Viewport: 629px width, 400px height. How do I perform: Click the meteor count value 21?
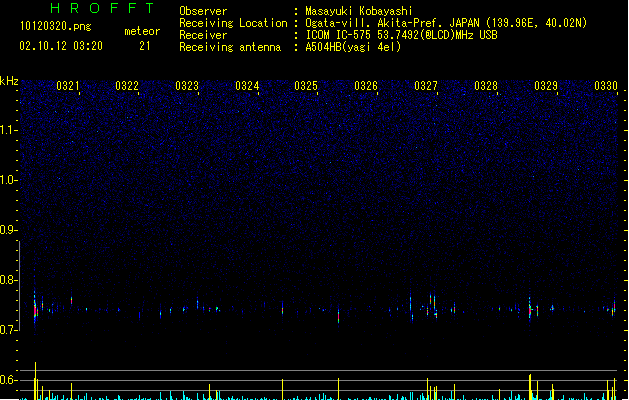145,46
